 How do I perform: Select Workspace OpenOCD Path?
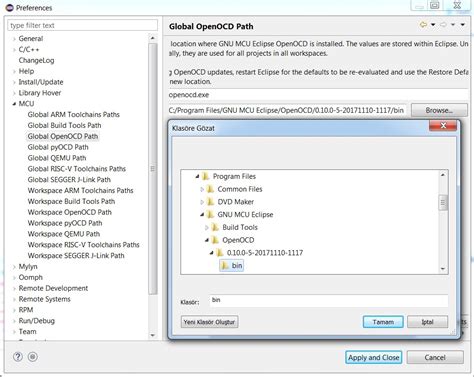click(70, 212)
